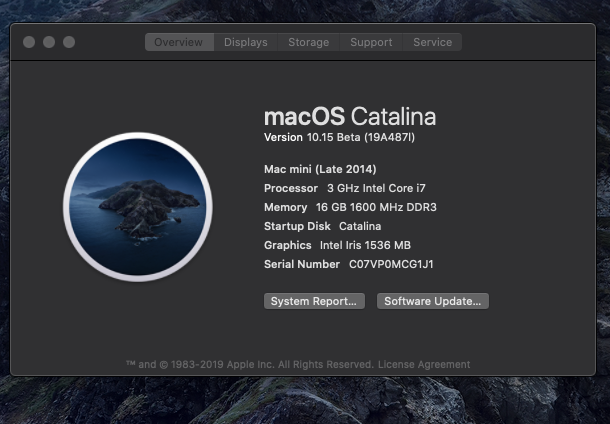
Task: Select the Service tab
Action: coord(432,42)
